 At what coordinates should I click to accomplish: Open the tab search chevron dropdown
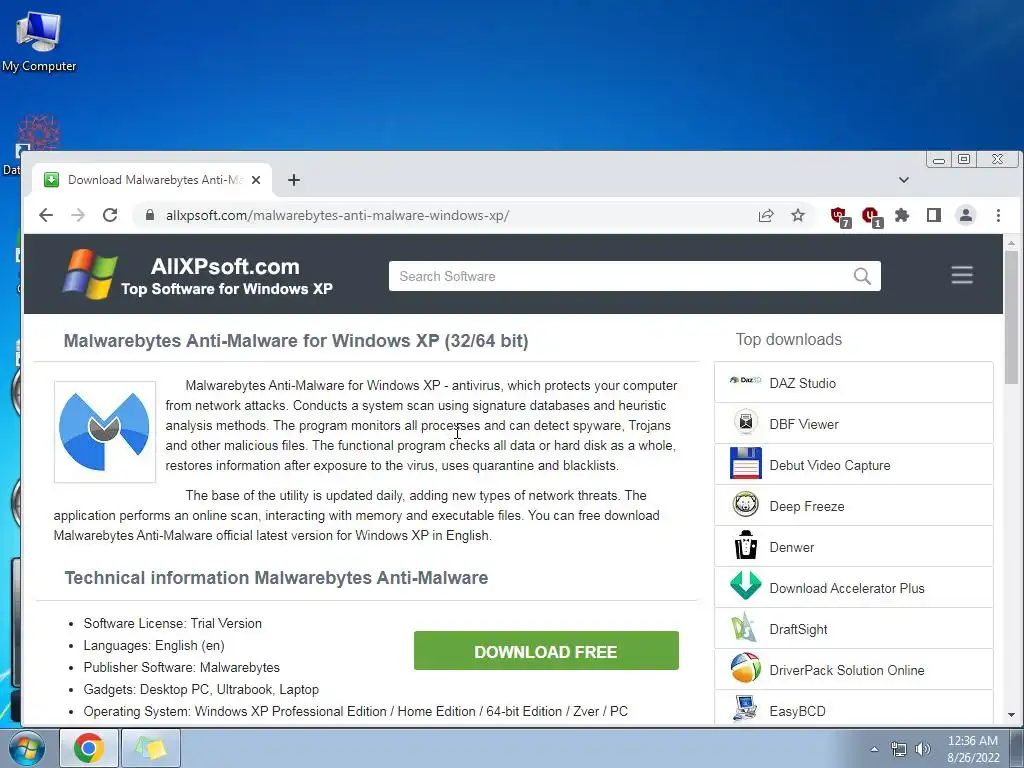pyautogui.click(x=904, y=180)
